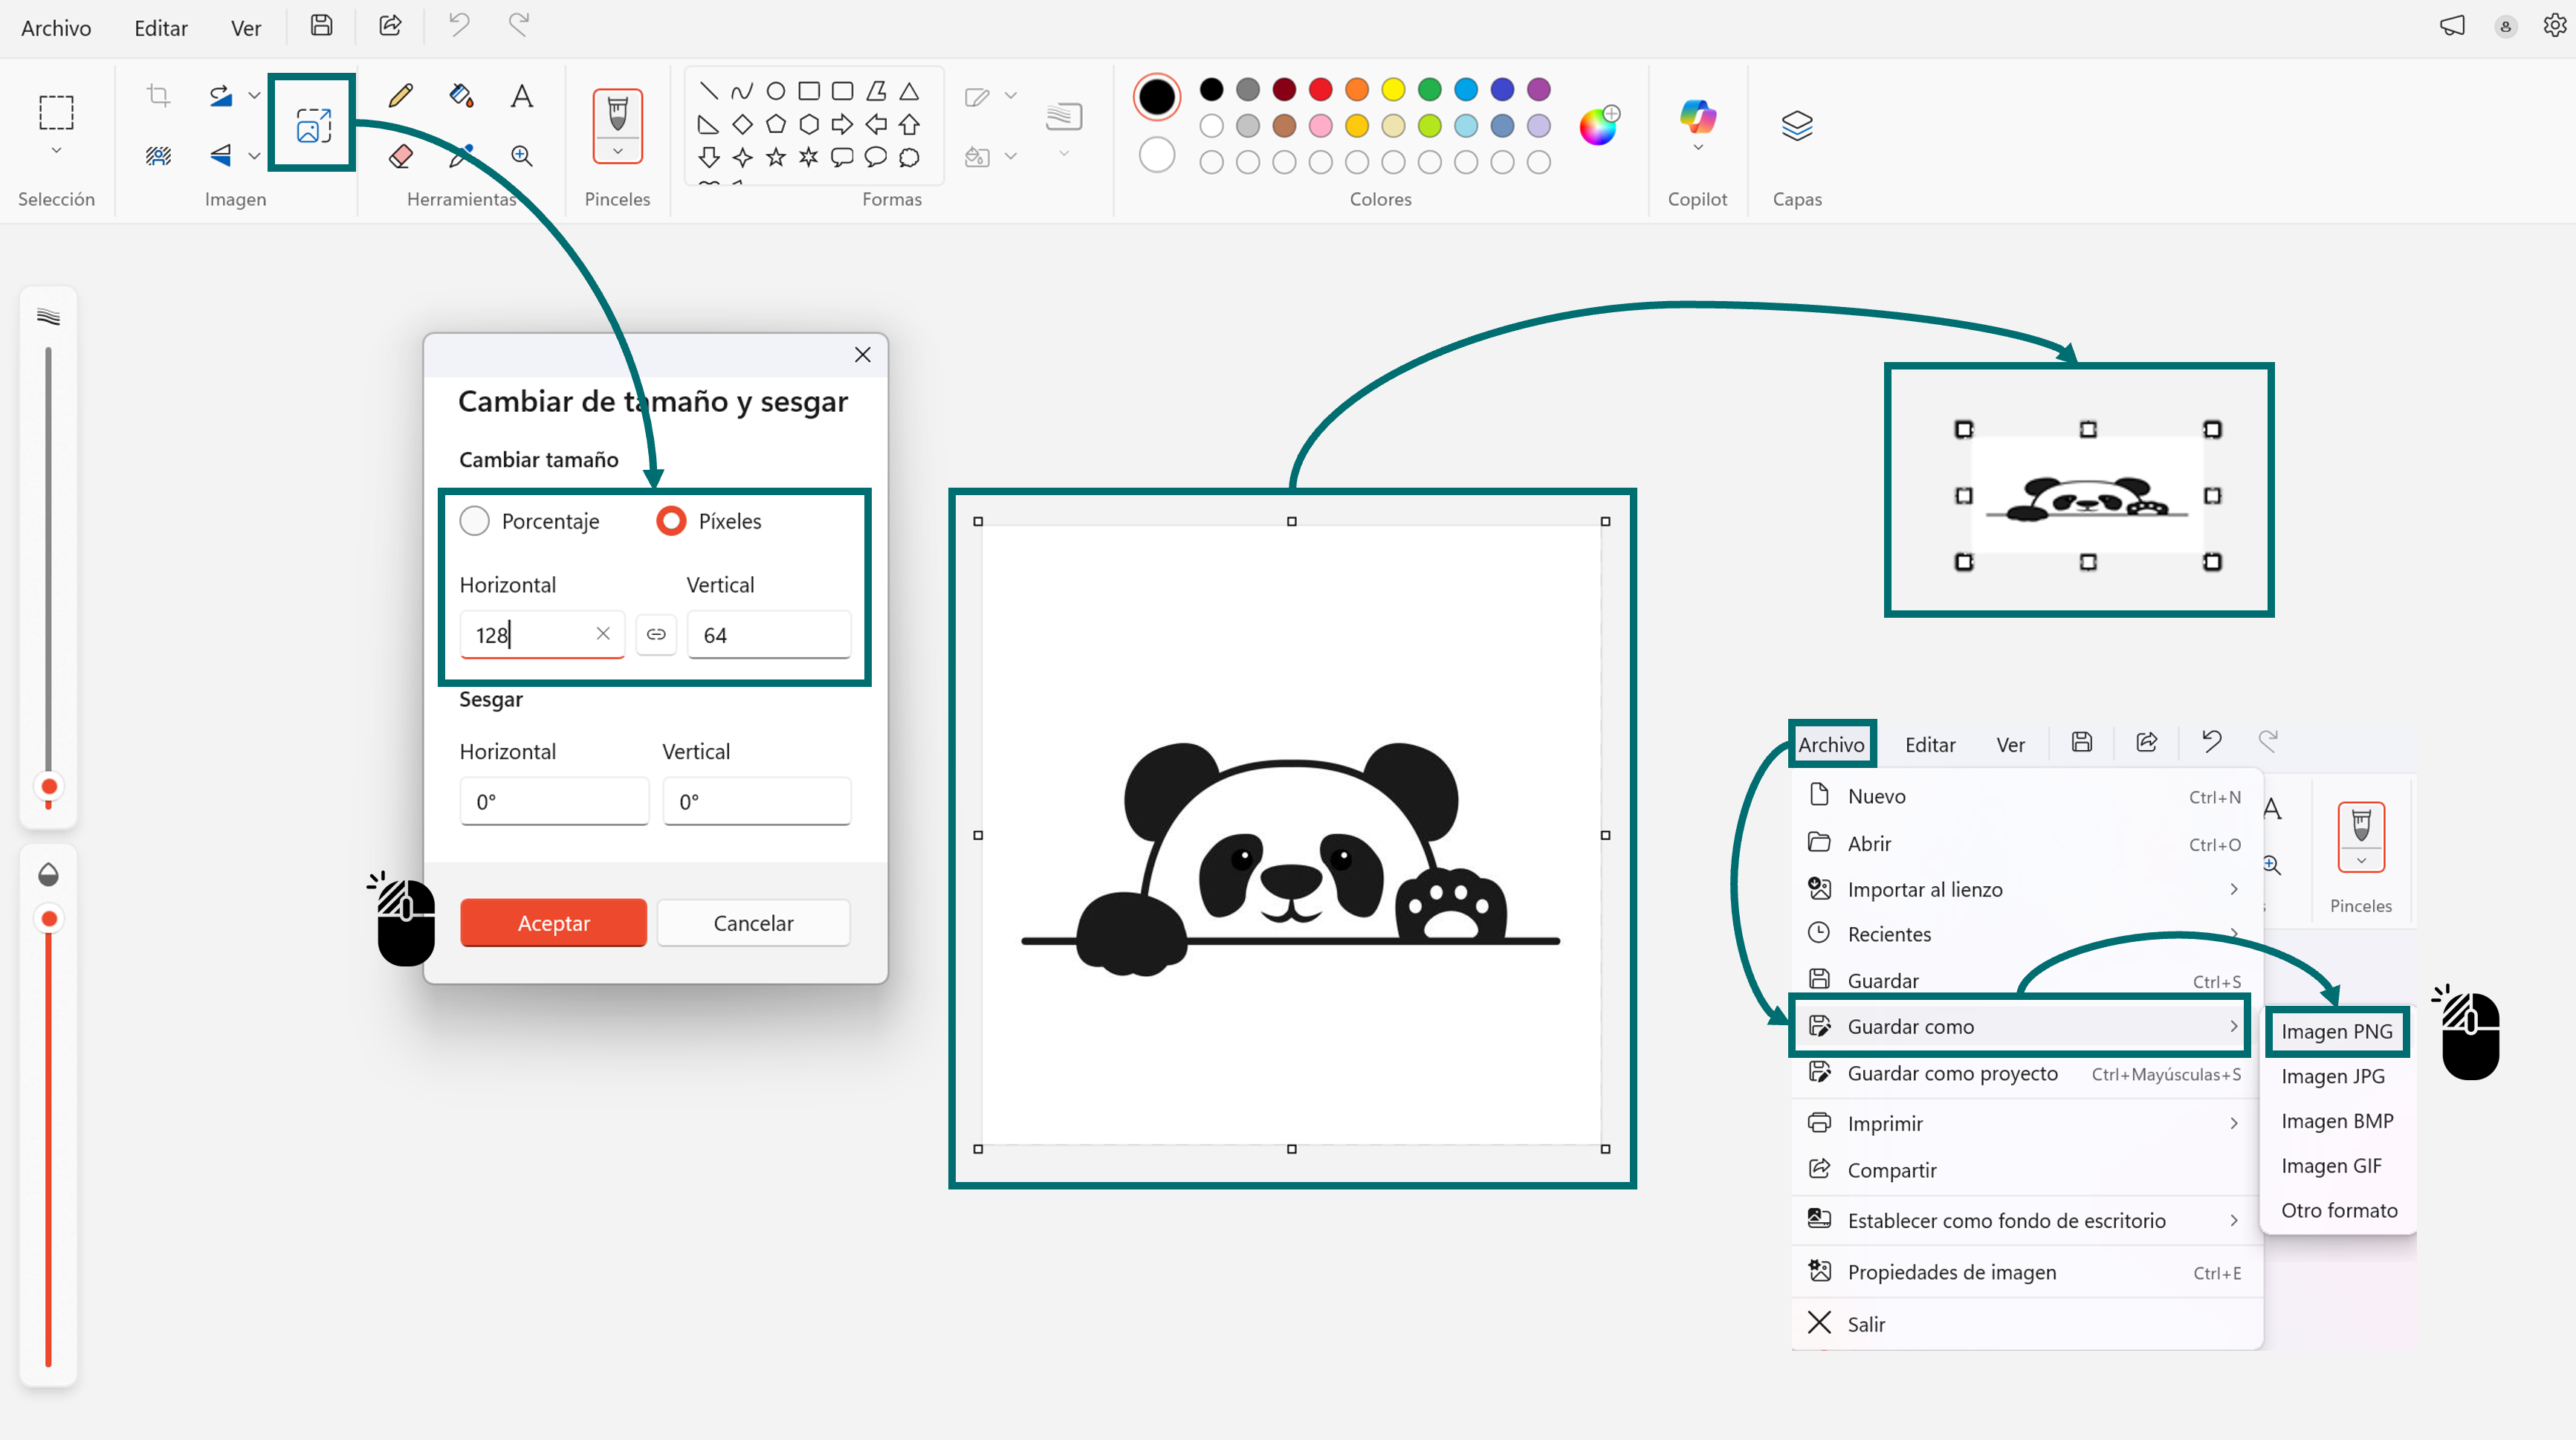This screenshot has width=2576, height=1440.
Task: Expand the Selección dropdown arrow
Action: [56, 150]
